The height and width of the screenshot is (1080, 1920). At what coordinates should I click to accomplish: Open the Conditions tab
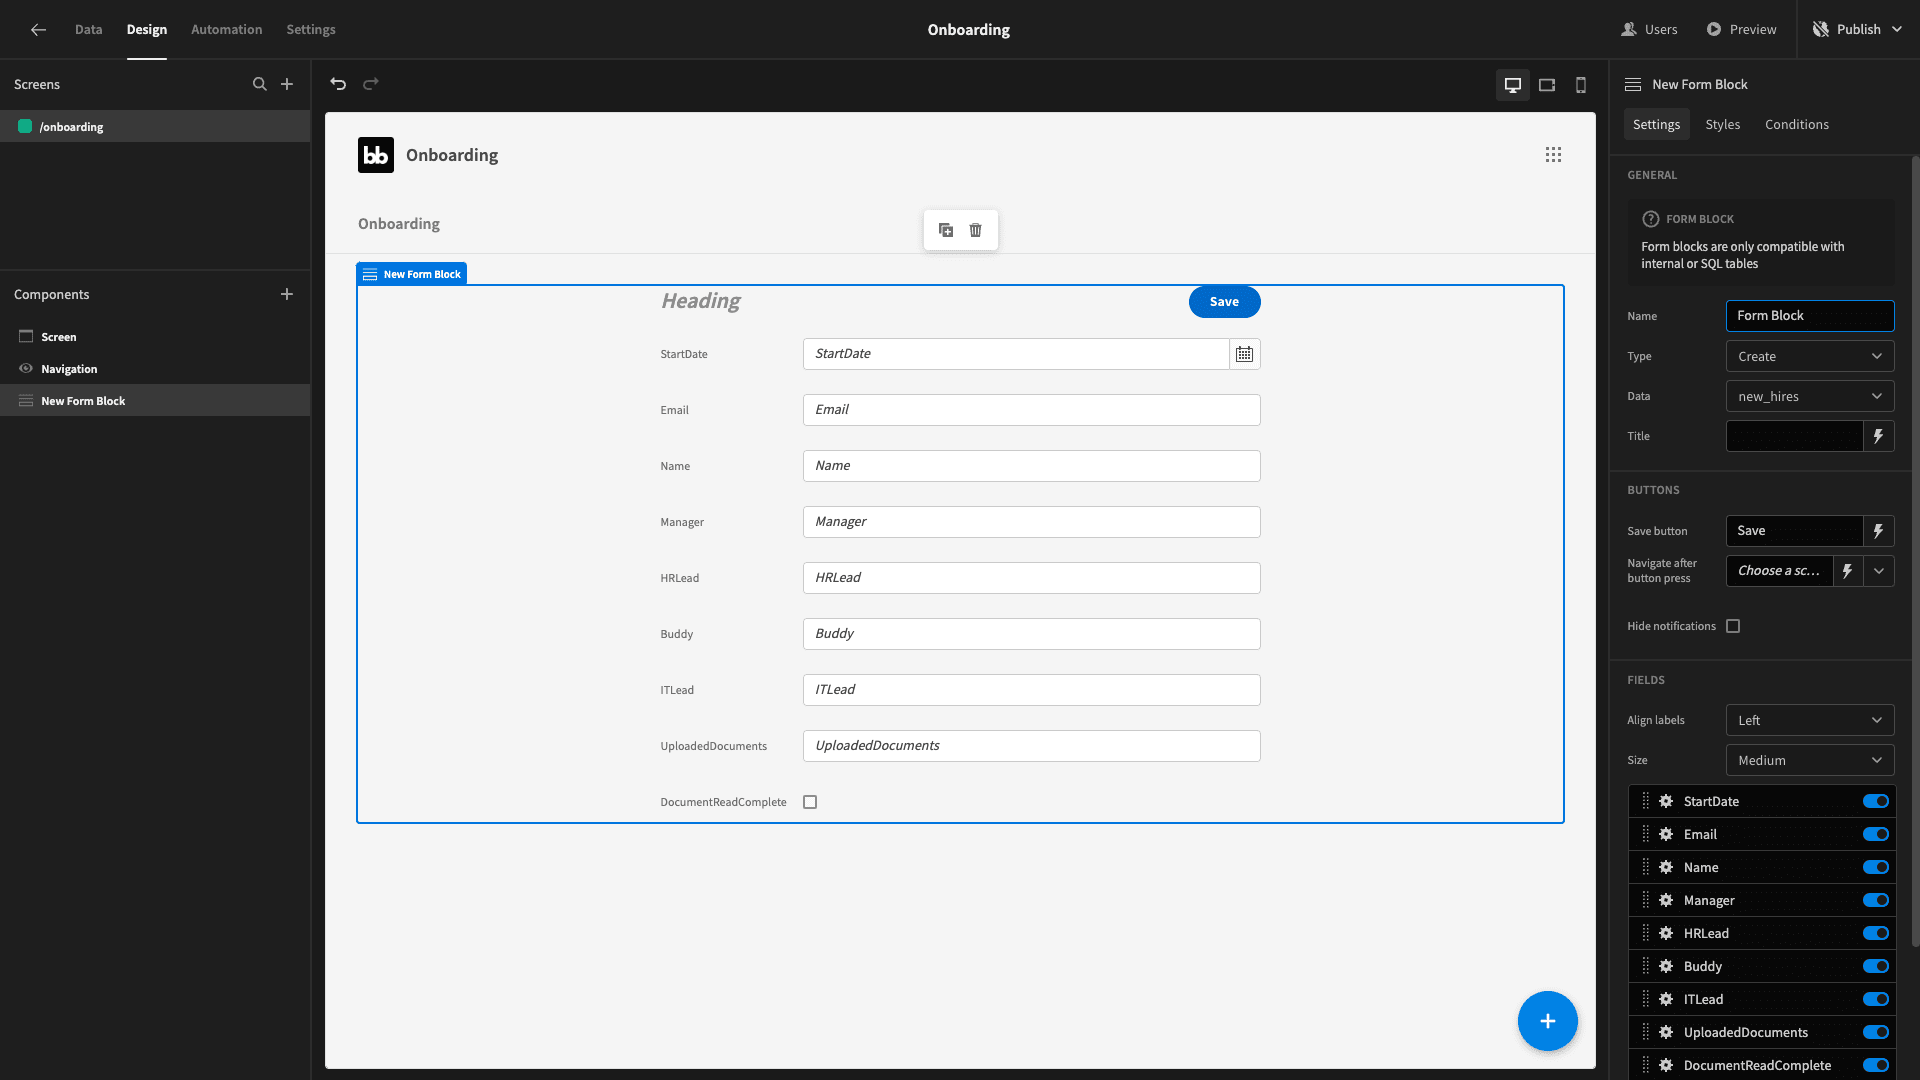click(1797, 124)
